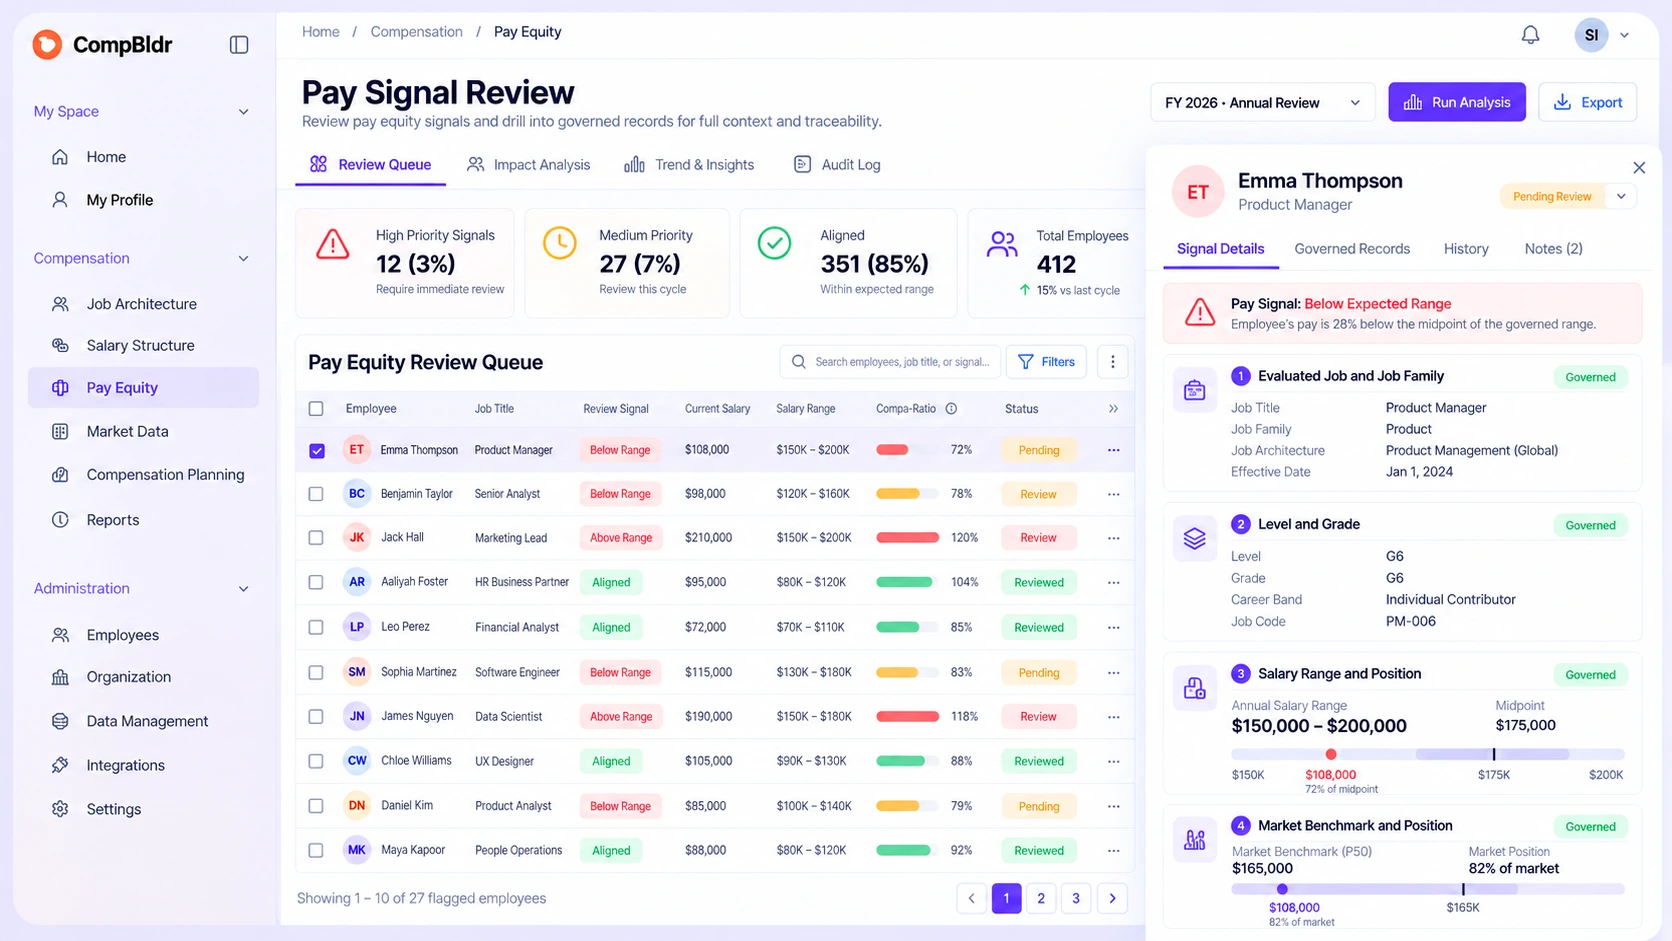
Task: Select all employees with the header checkbox
Action: (x=316, y=409)
